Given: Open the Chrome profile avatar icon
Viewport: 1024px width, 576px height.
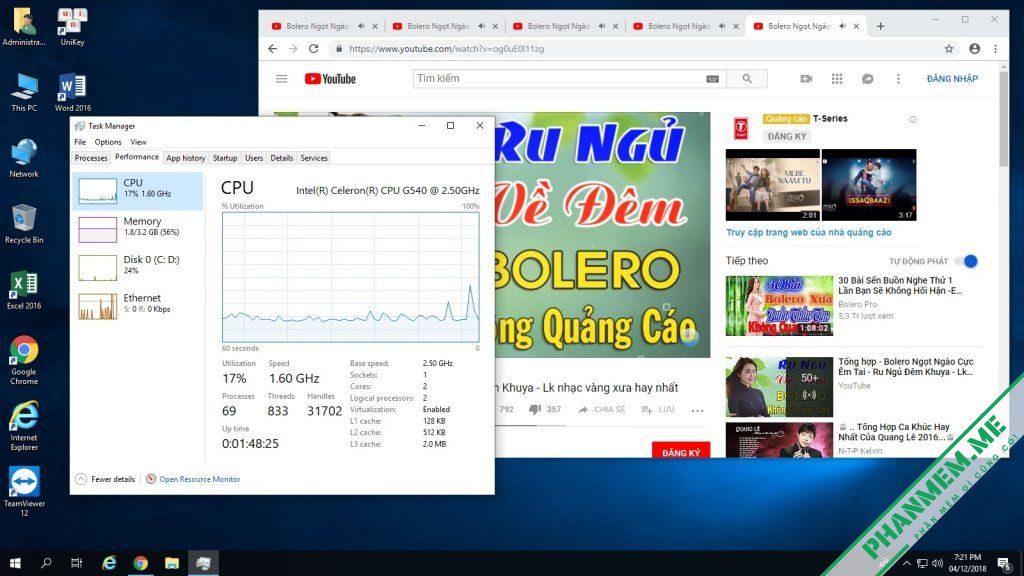Looking at the screenshot, I should click(x=974, y=48).
